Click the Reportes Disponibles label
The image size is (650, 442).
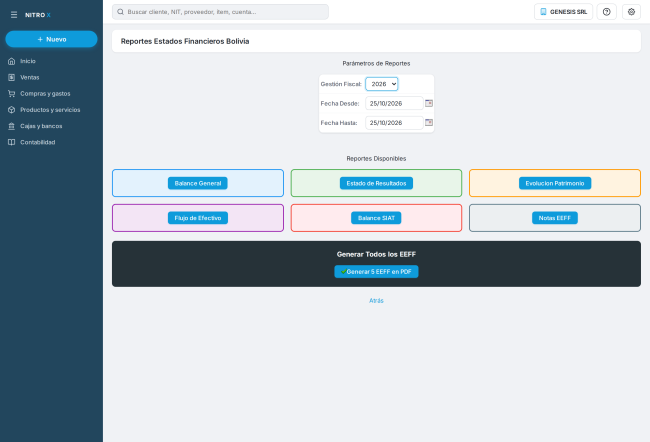pos(376,159)
